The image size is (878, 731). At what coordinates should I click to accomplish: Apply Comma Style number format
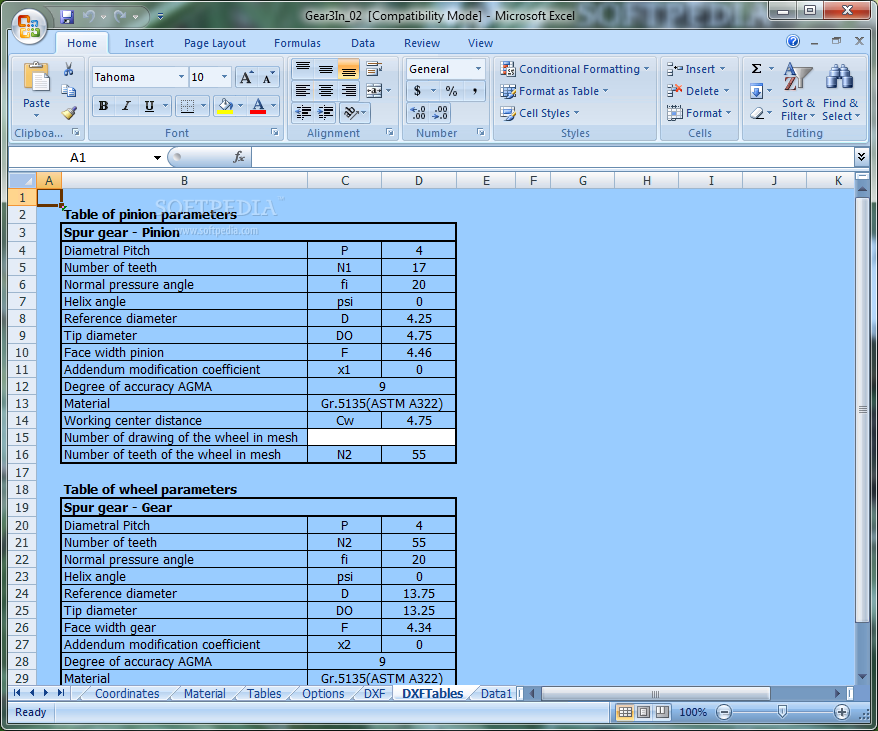pyautogui.click(x=474, y=91)
